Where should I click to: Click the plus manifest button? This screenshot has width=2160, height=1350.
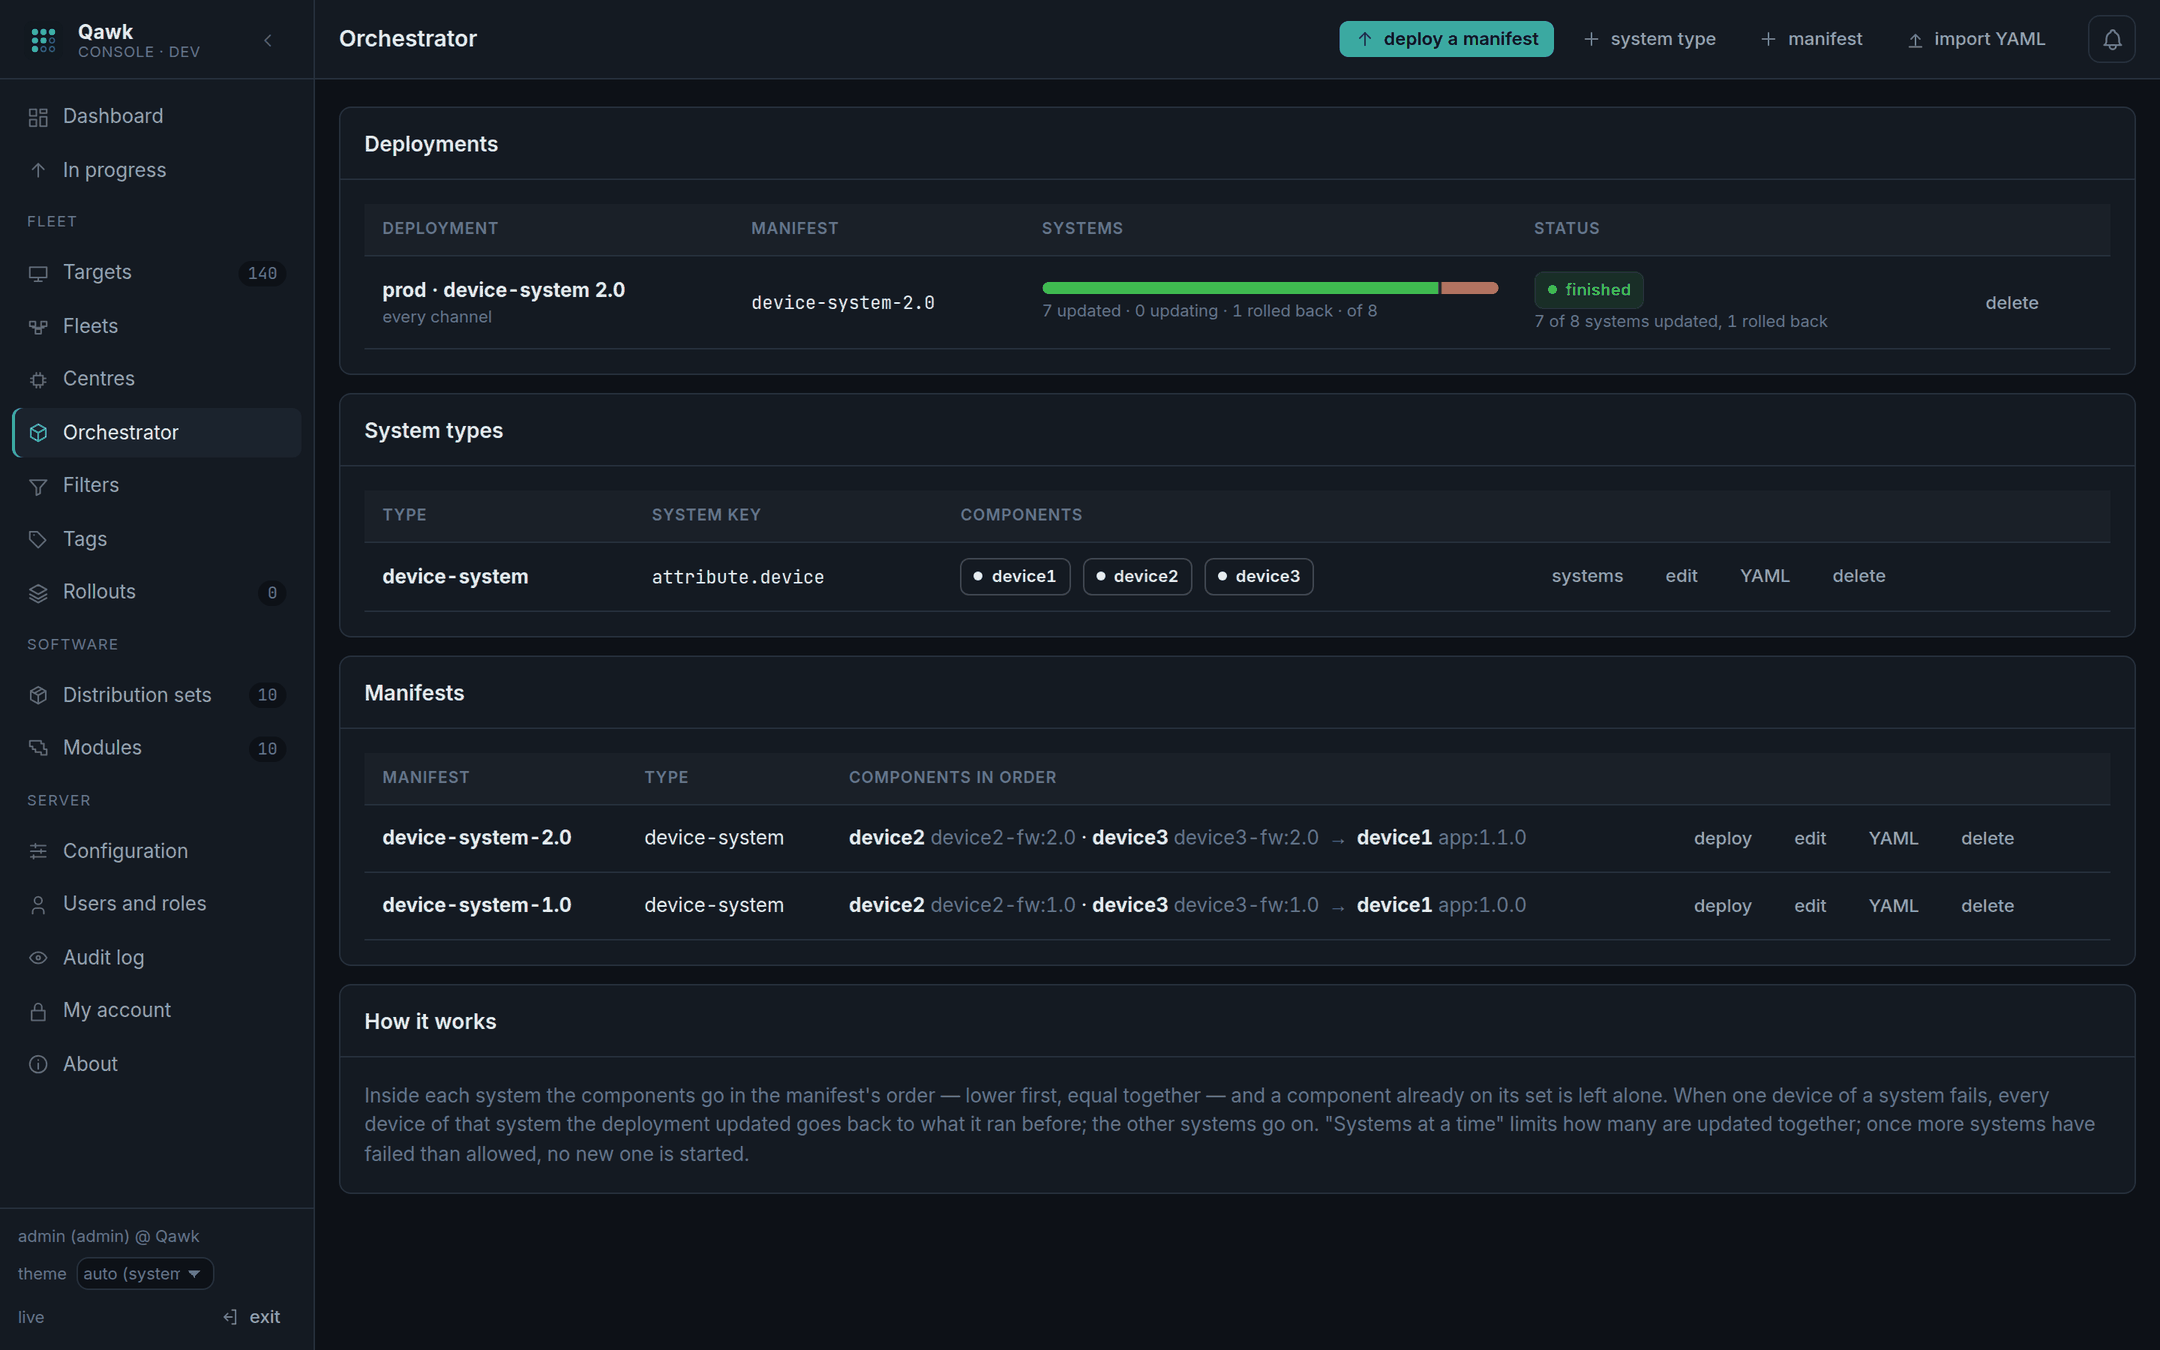pos(1811,39)
